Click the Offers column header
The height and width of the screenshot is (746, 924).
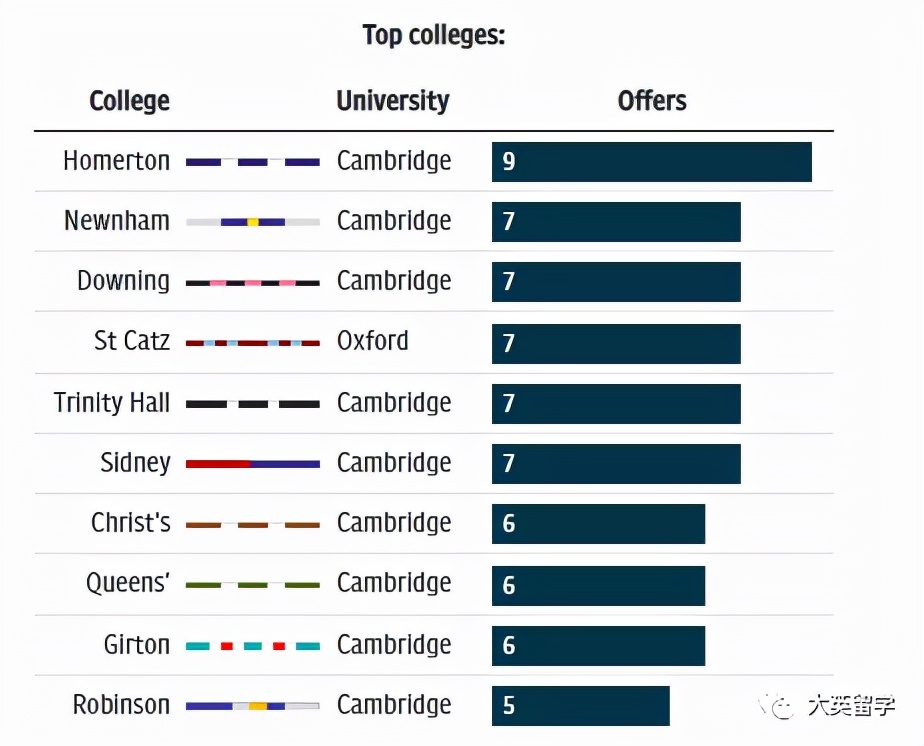652,101
